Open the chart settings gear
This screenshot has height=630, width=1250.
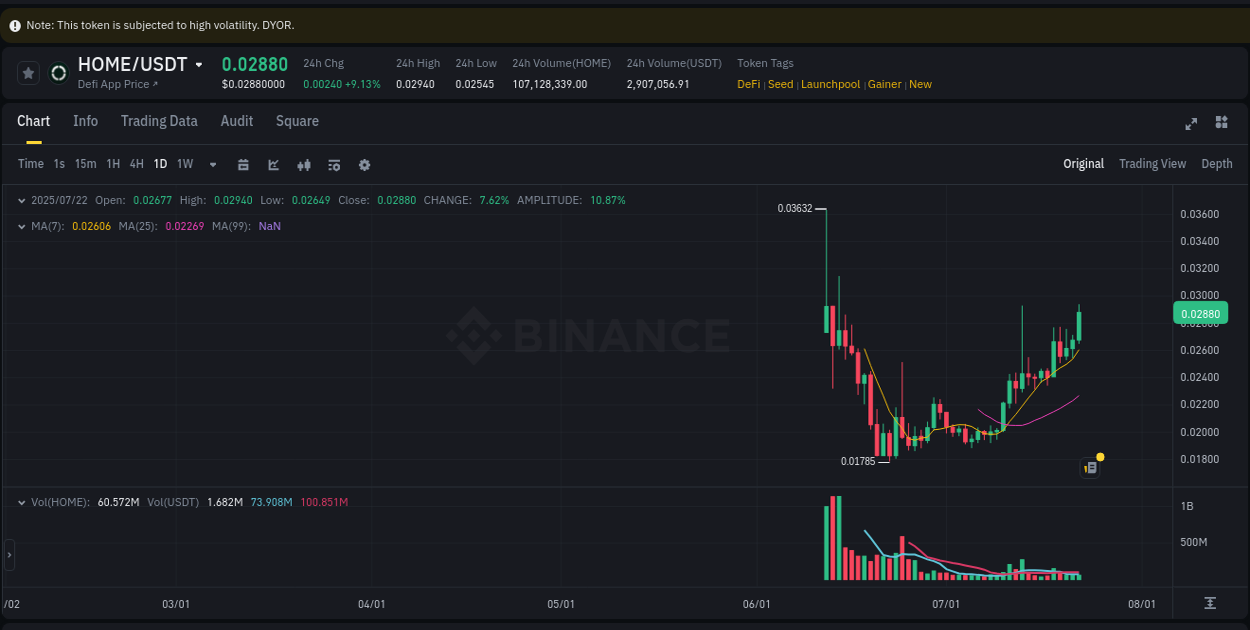click(x=364, y=164)
